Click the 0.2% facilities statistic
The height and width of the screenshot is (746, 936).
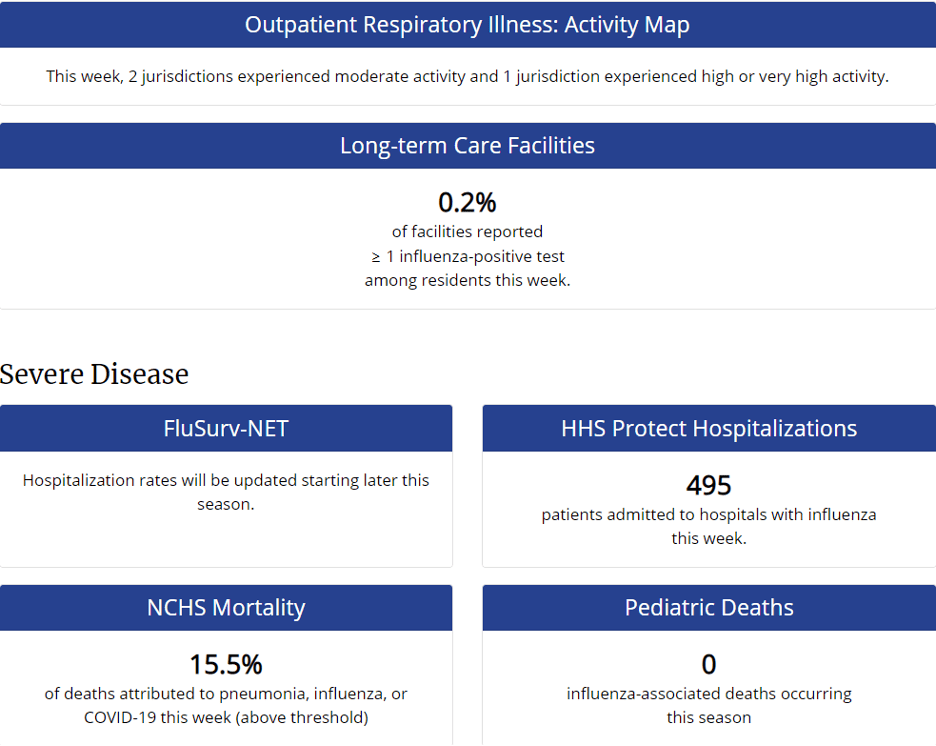467,203
